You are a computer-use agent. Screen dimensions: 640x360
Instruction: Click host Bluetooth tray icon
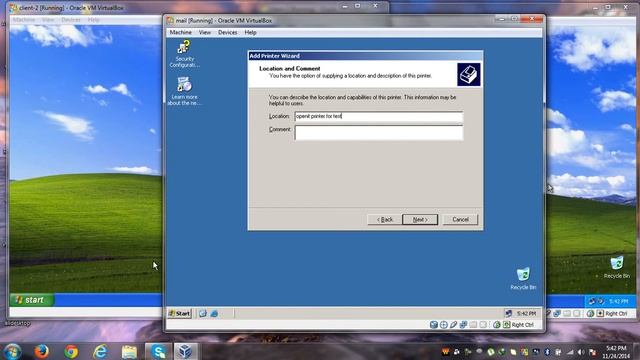point(547,352)
